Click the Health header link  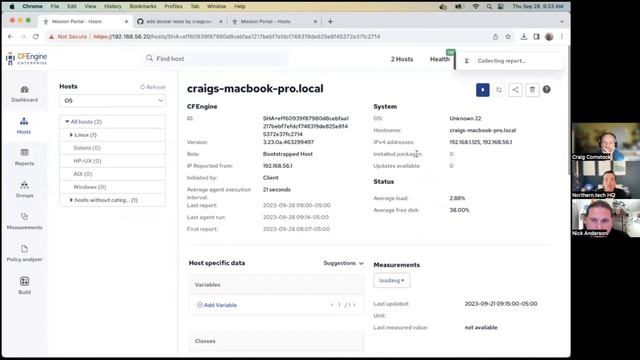pos(440,59)
